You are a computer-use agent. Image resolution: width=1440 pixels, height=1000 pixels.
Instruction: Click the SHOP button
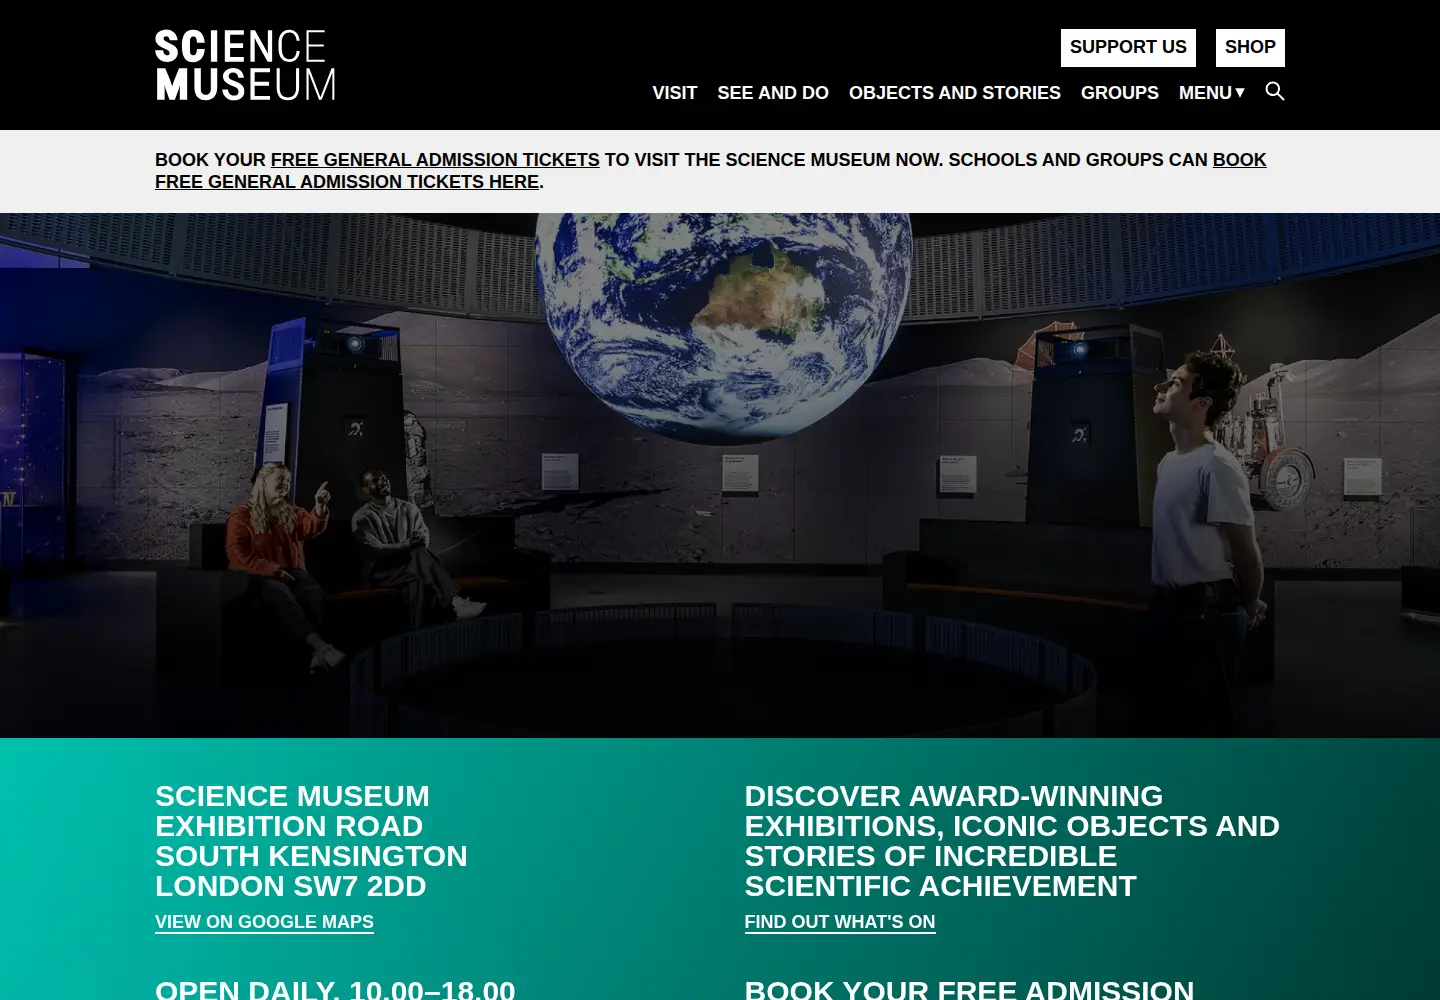(1250, 47)
